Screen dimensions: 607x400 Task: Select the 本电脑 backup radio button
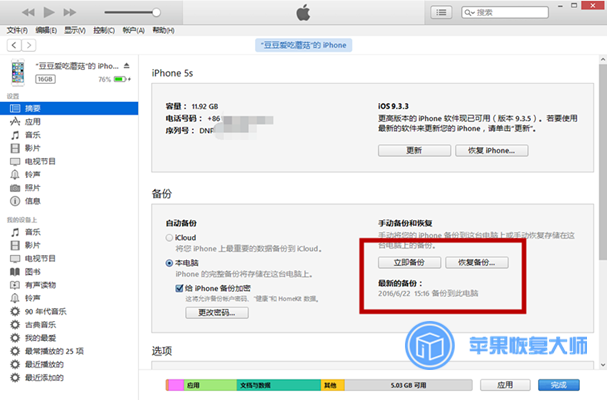click(169, 263)
